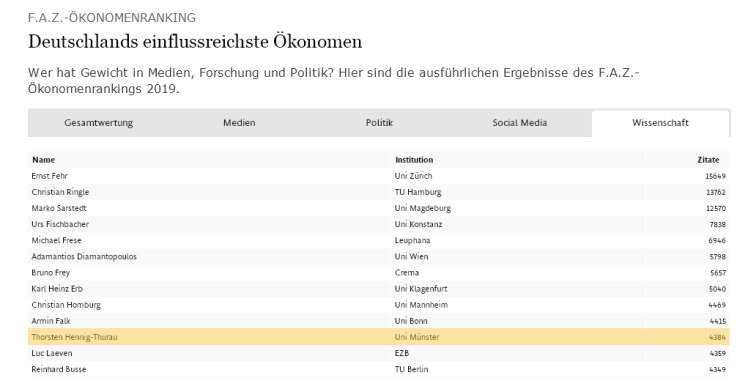Click the Christian Ringle row
The width and height of the screenshot is (756, 378).
(379, 192)
